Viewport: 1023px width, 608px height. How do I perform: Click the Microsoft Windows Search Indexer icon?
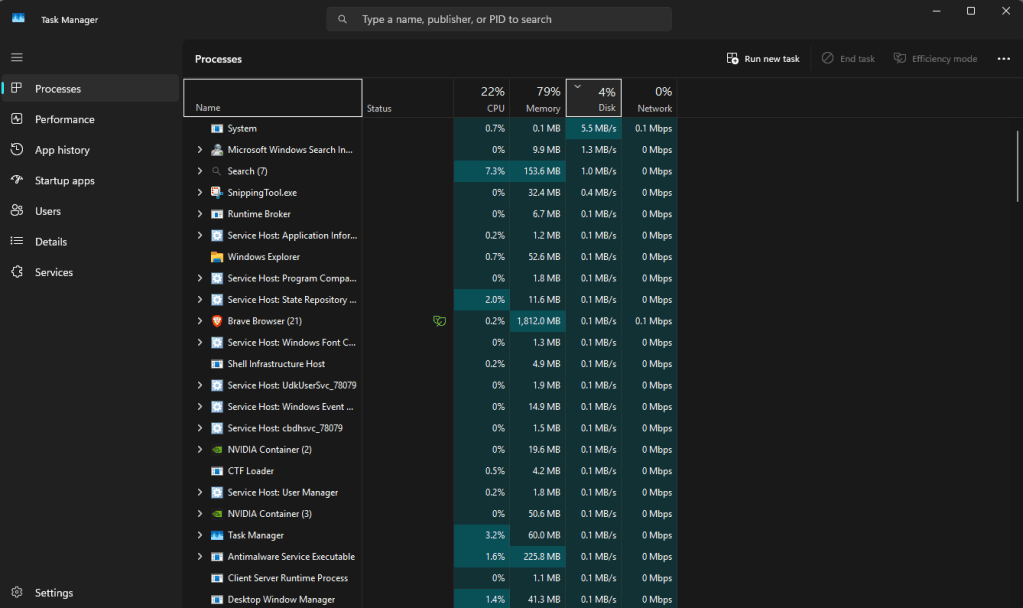pyautogui.click(x=217, y=150)
